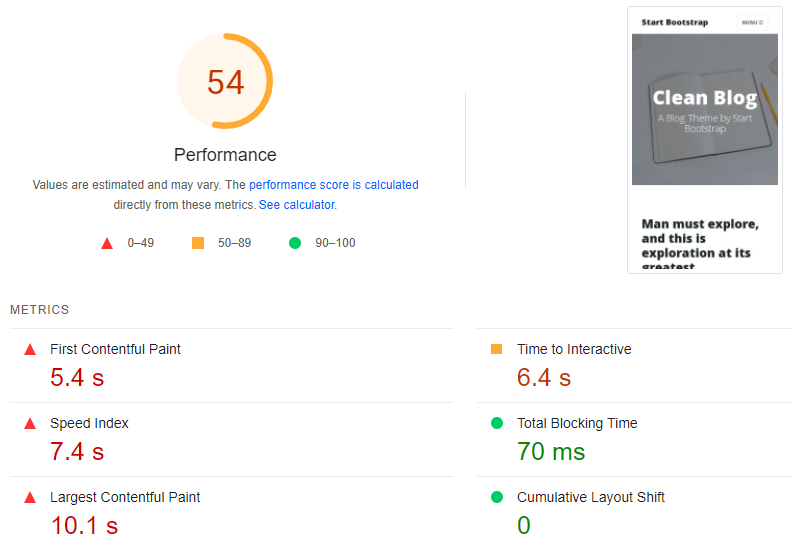
Task: Click the 6.4 s value
Action: pyautogui.click(x=544, y=377)
